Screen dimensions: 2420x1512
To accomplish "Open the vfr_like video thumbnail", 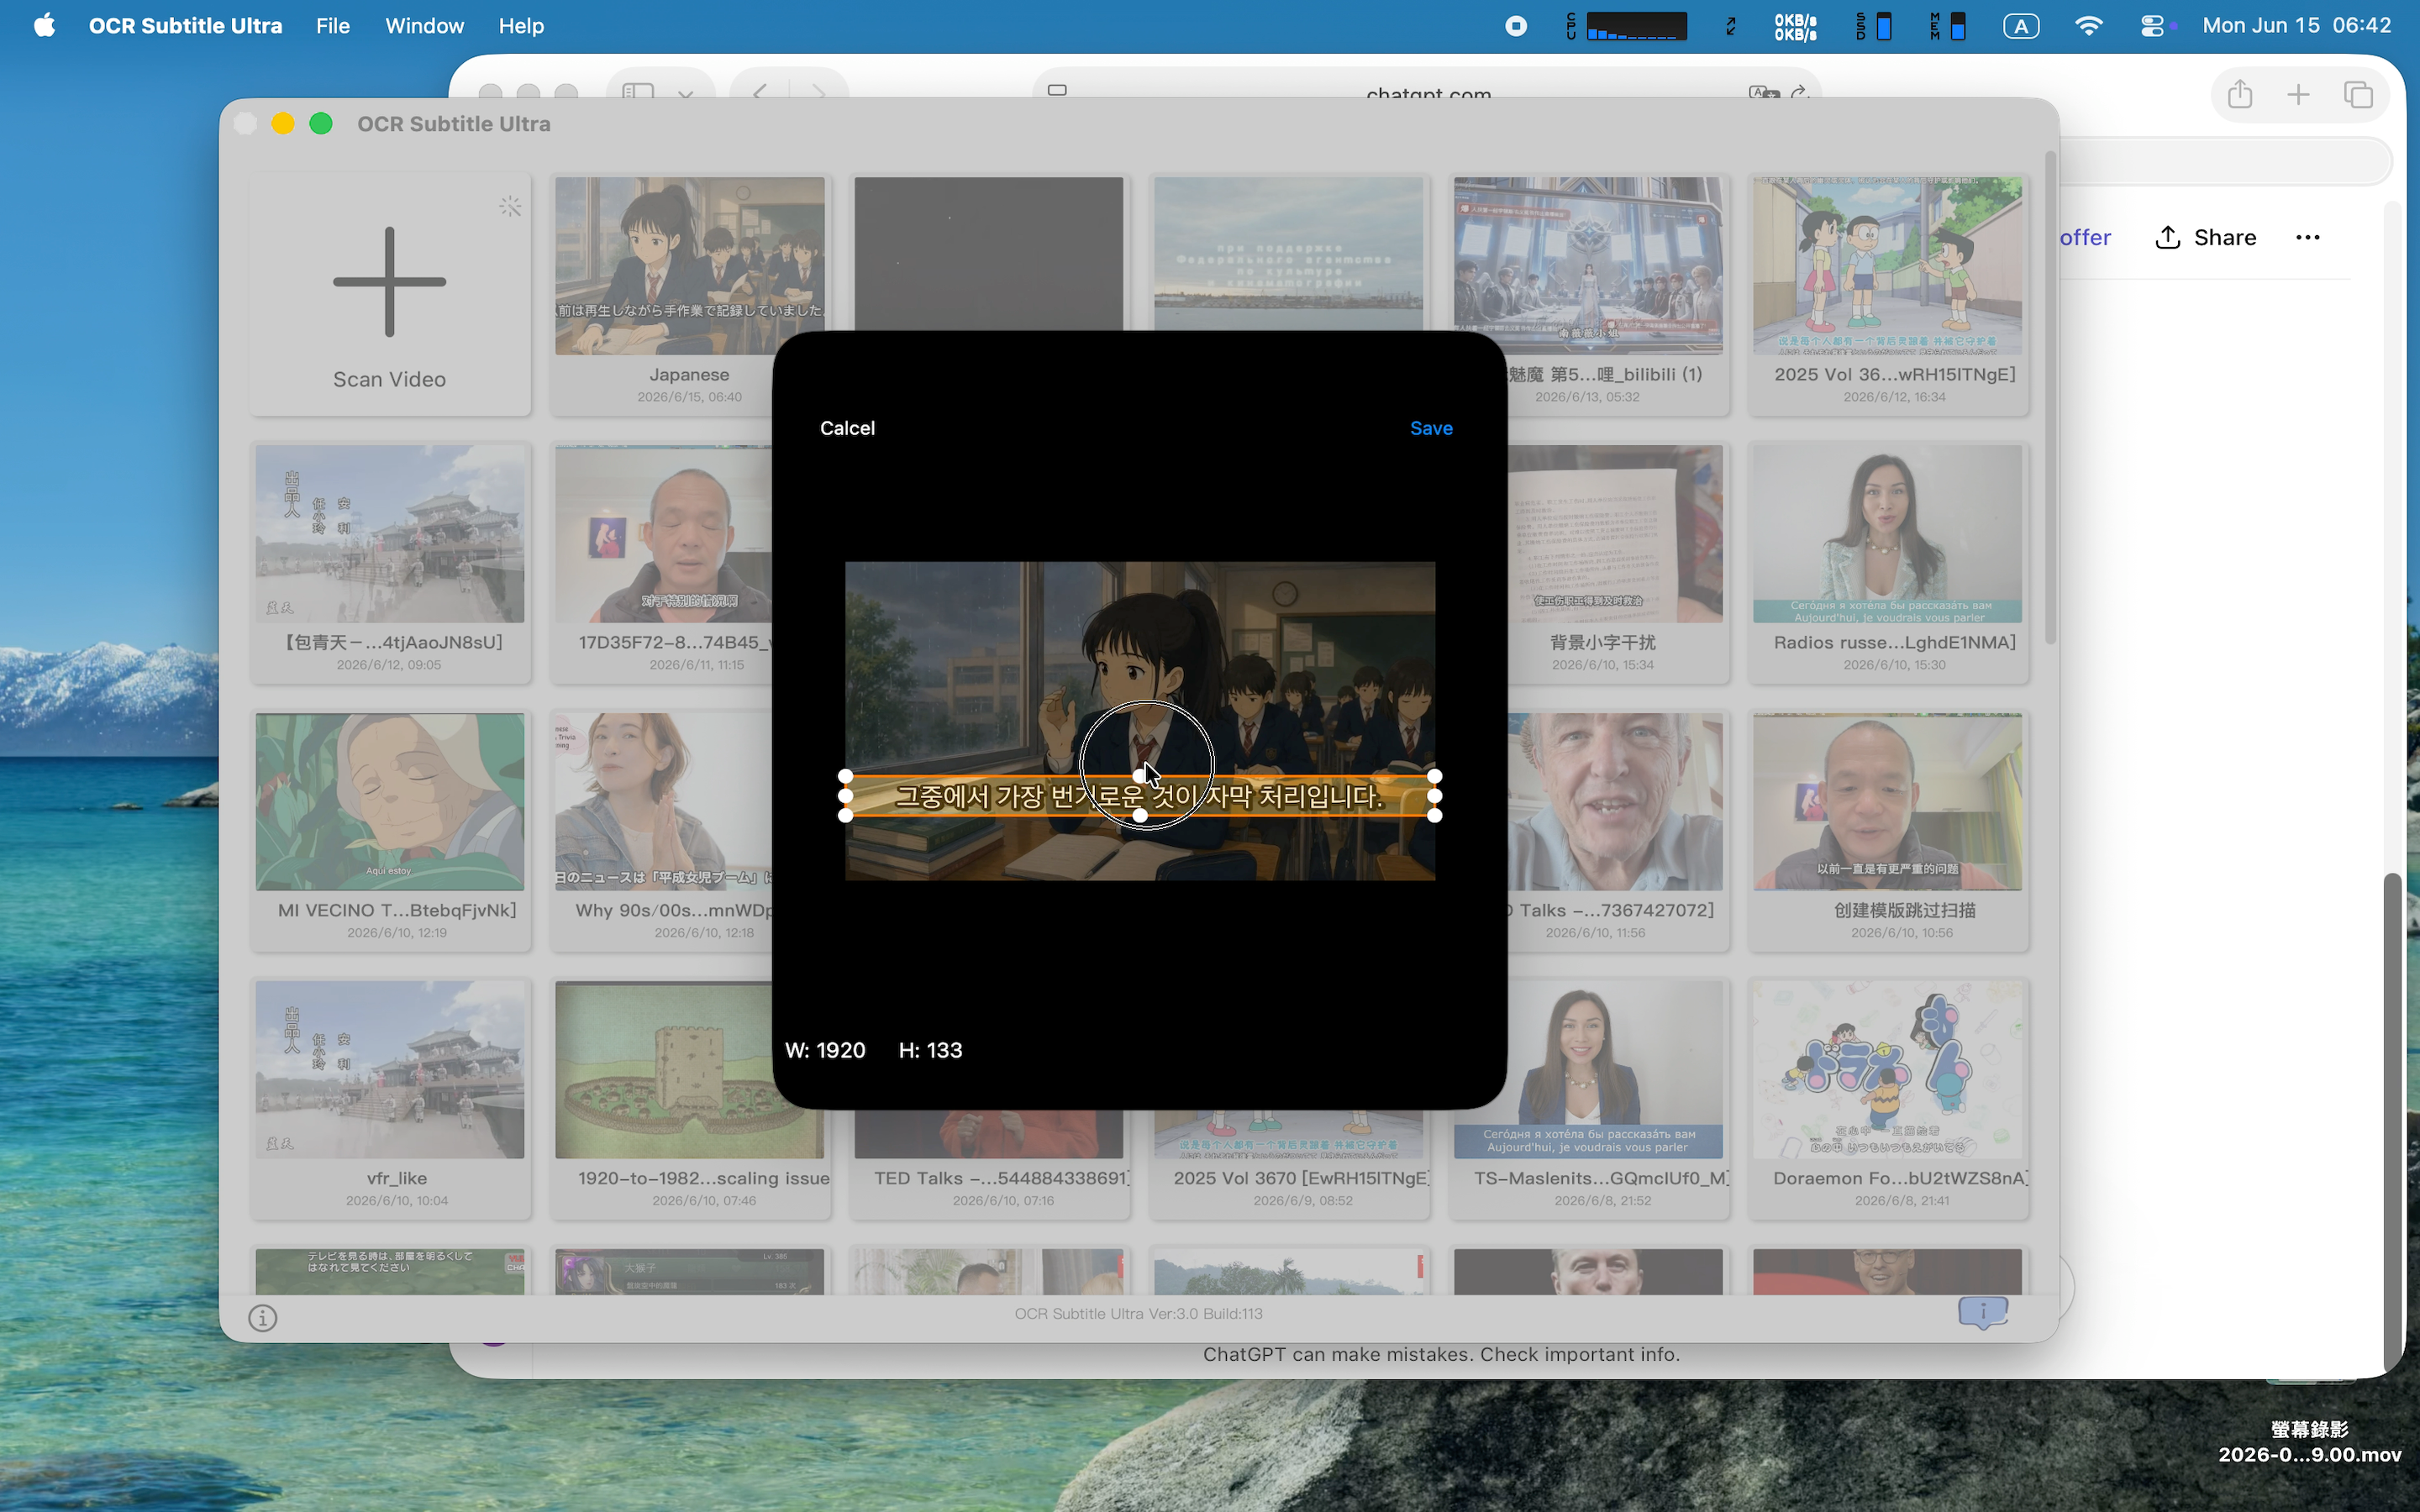I will [390, 1070].
